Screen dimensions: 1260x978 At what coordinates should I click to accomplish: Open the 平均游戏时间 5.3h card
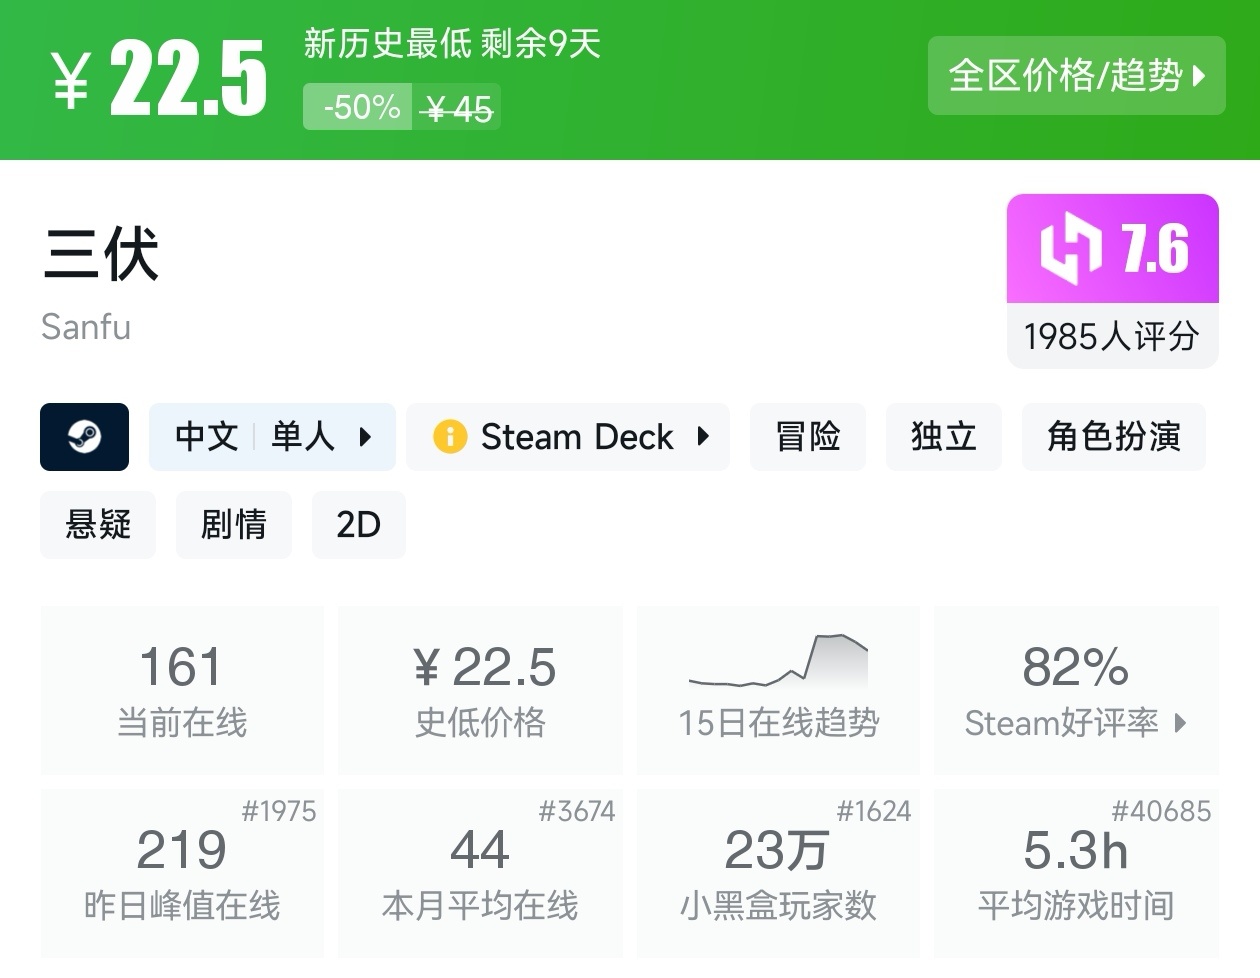1076,873
